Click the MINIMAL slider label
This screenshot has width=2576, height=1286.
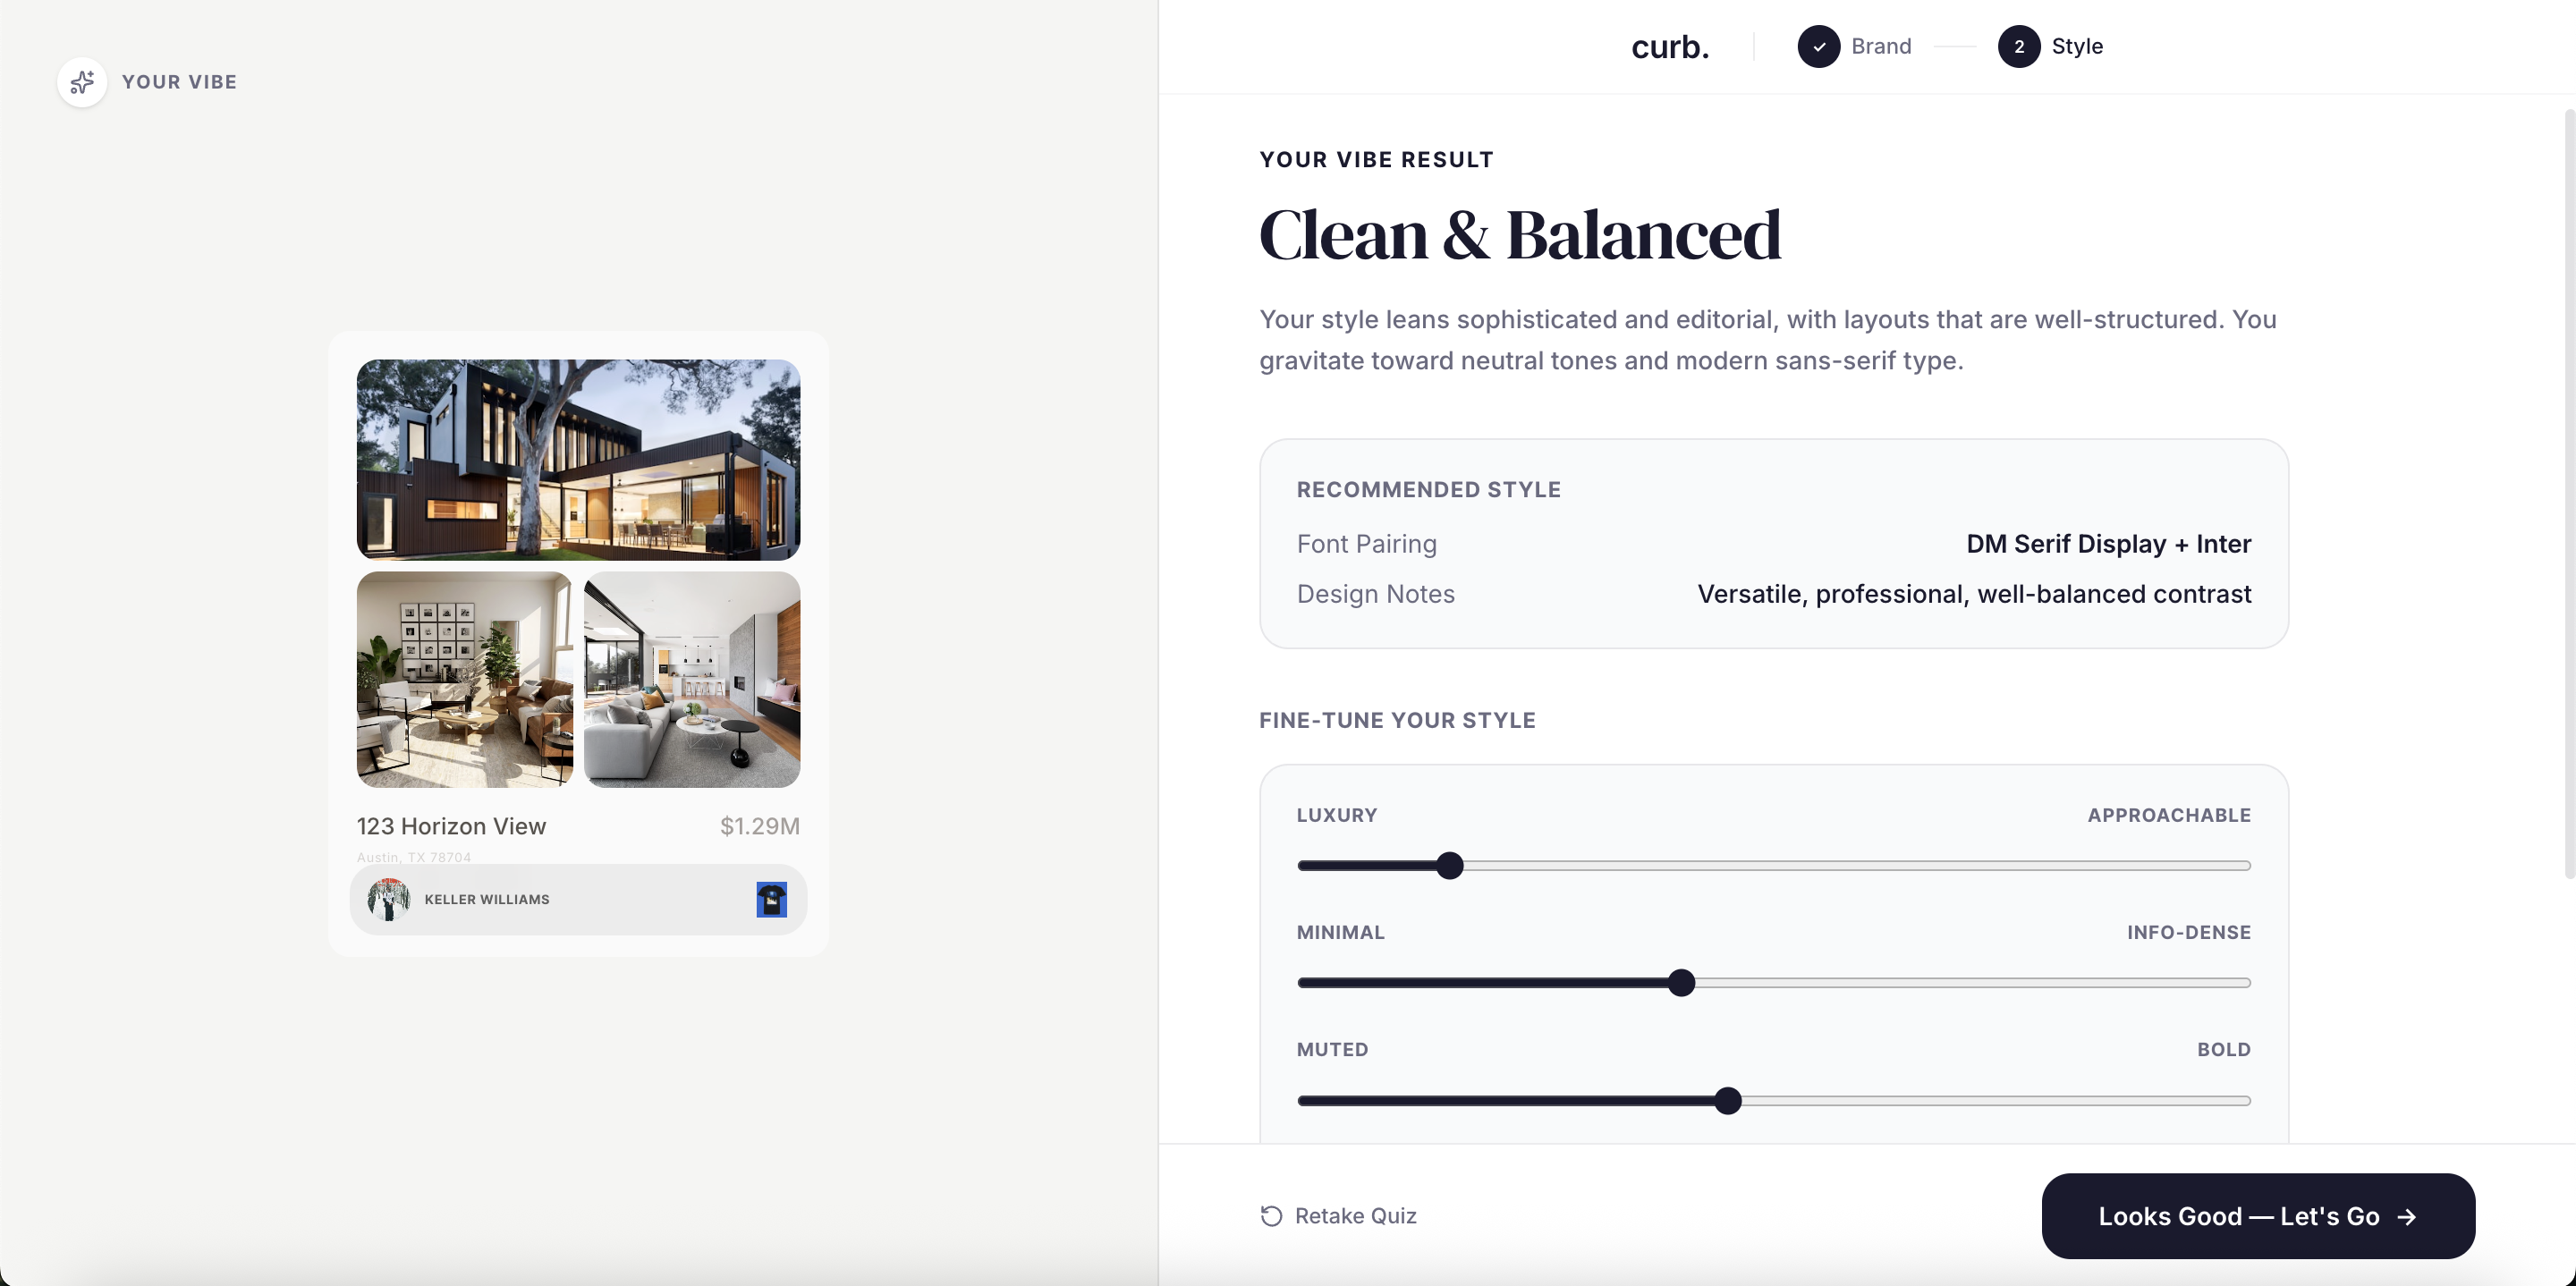[1340, 932]
